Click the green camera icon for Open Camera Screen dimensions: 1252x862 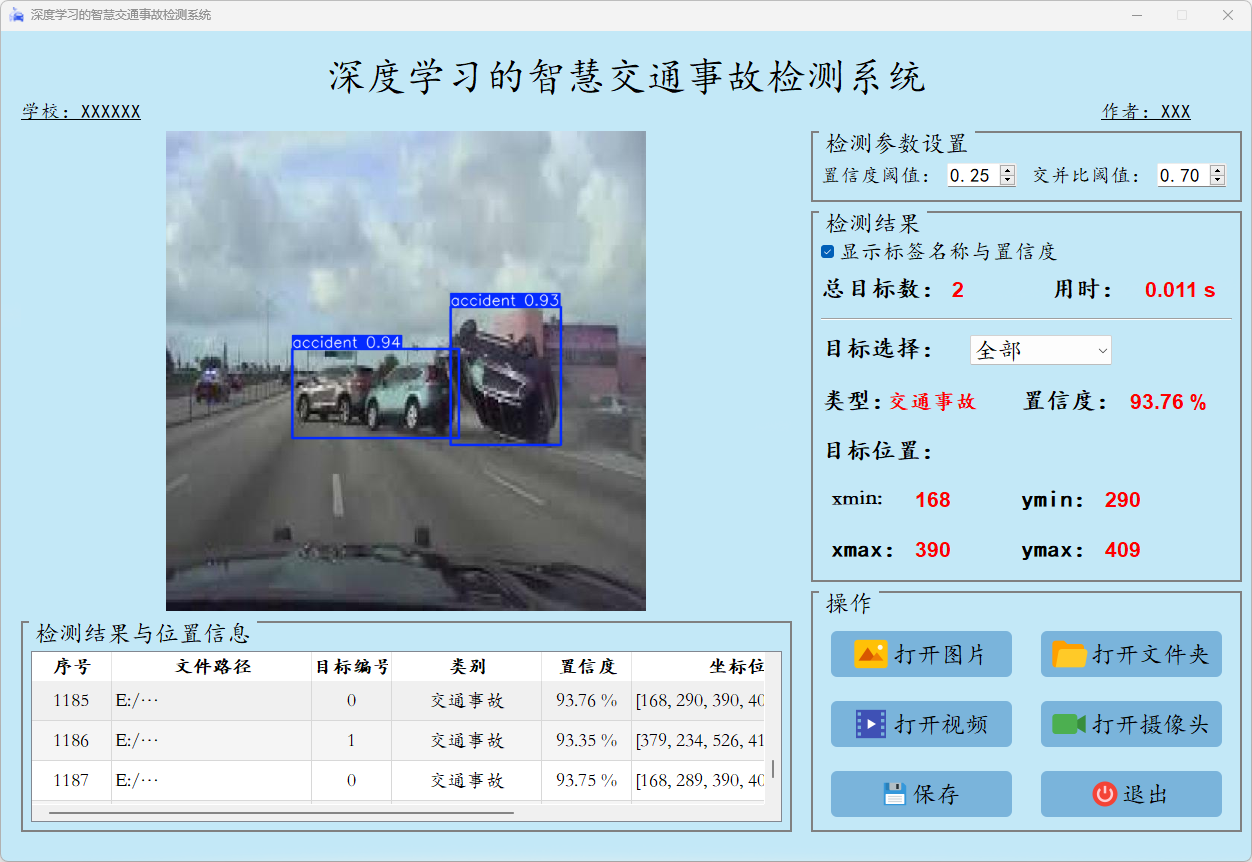[x=1069, y=724]
